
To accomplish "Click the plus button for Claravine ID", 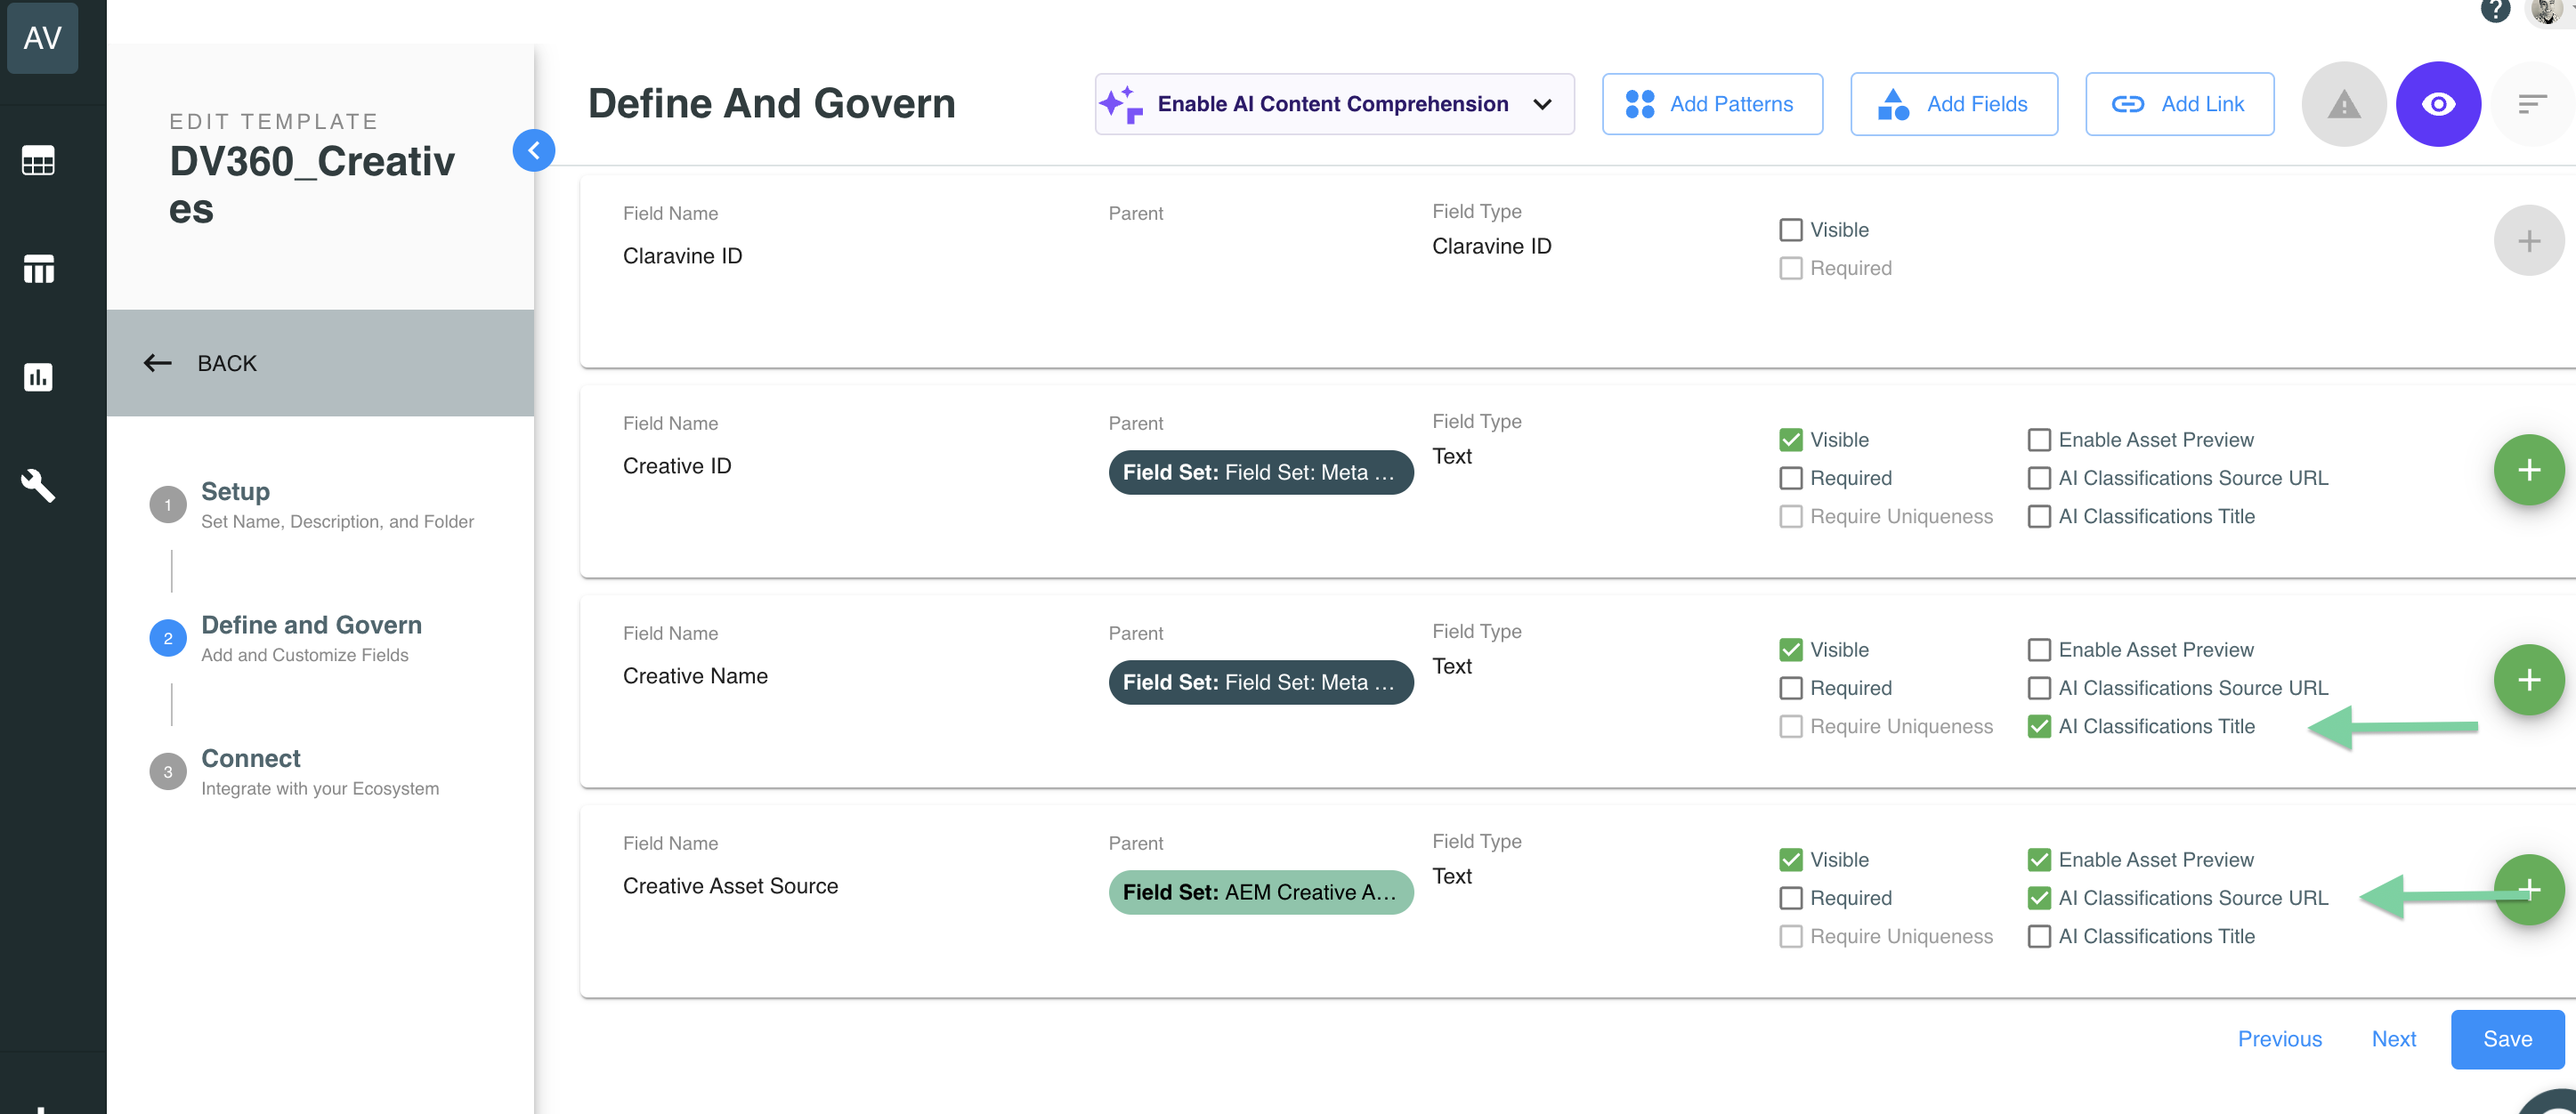I will [x=2529, y=241].
